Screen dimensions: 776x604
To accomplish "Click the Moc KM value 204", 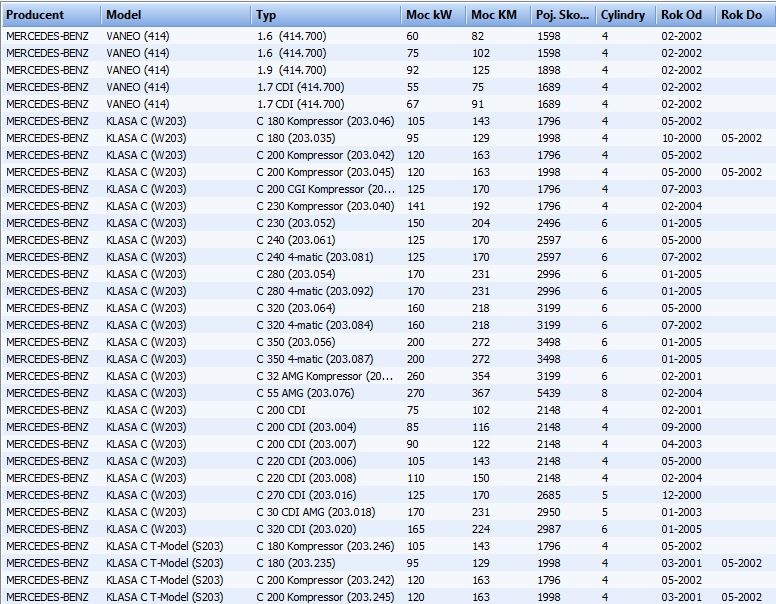I will (x=481, y=223).
